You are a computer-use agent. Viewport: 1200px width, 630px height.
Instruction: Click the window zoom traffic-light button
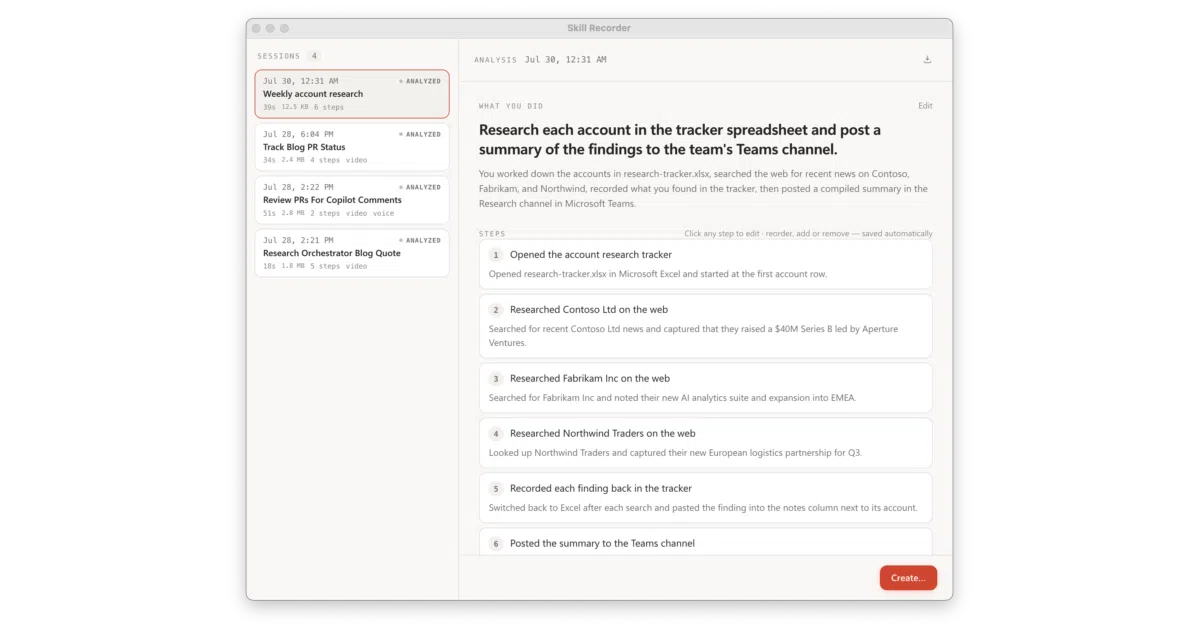284,28
